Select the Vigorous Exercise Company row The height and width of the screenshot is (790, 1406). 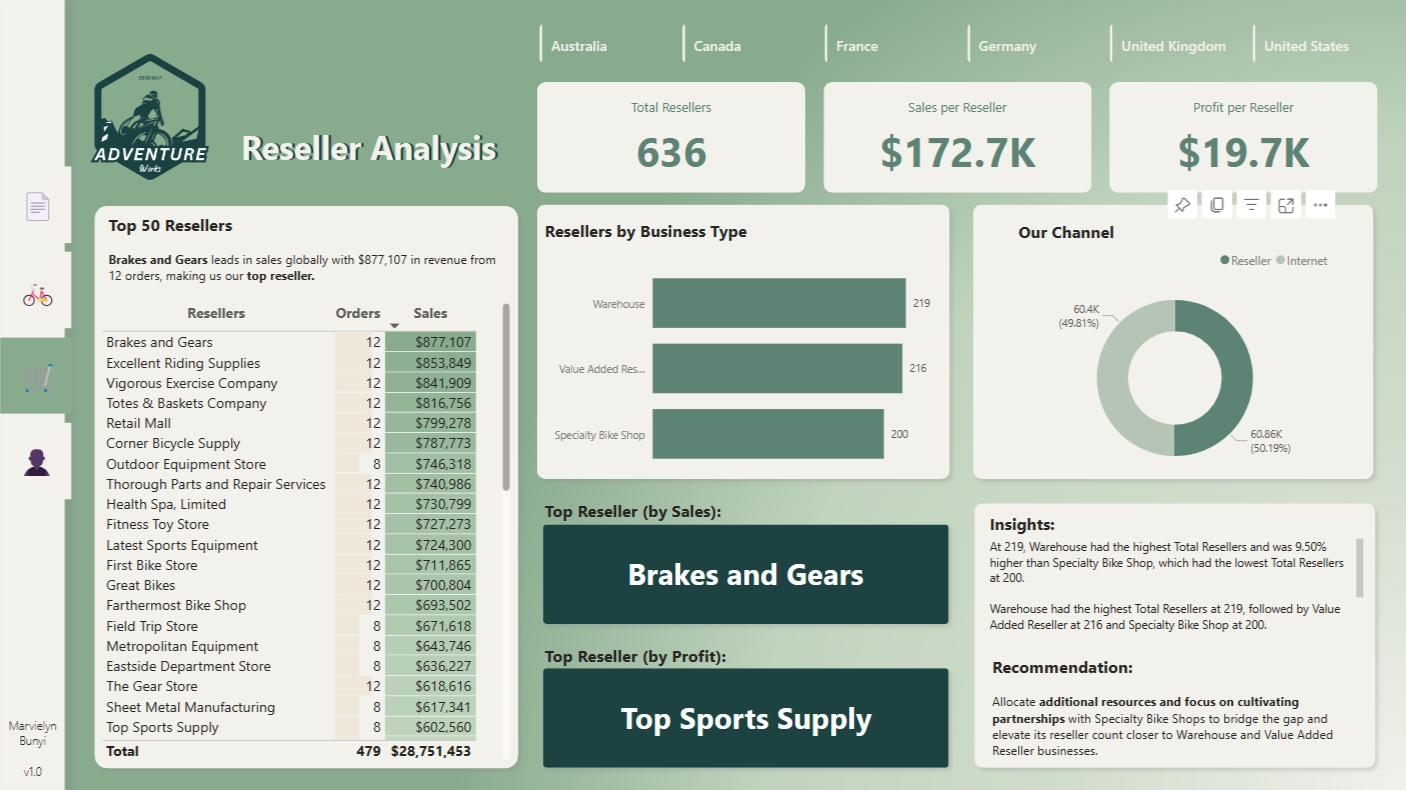tap(290, 383)
